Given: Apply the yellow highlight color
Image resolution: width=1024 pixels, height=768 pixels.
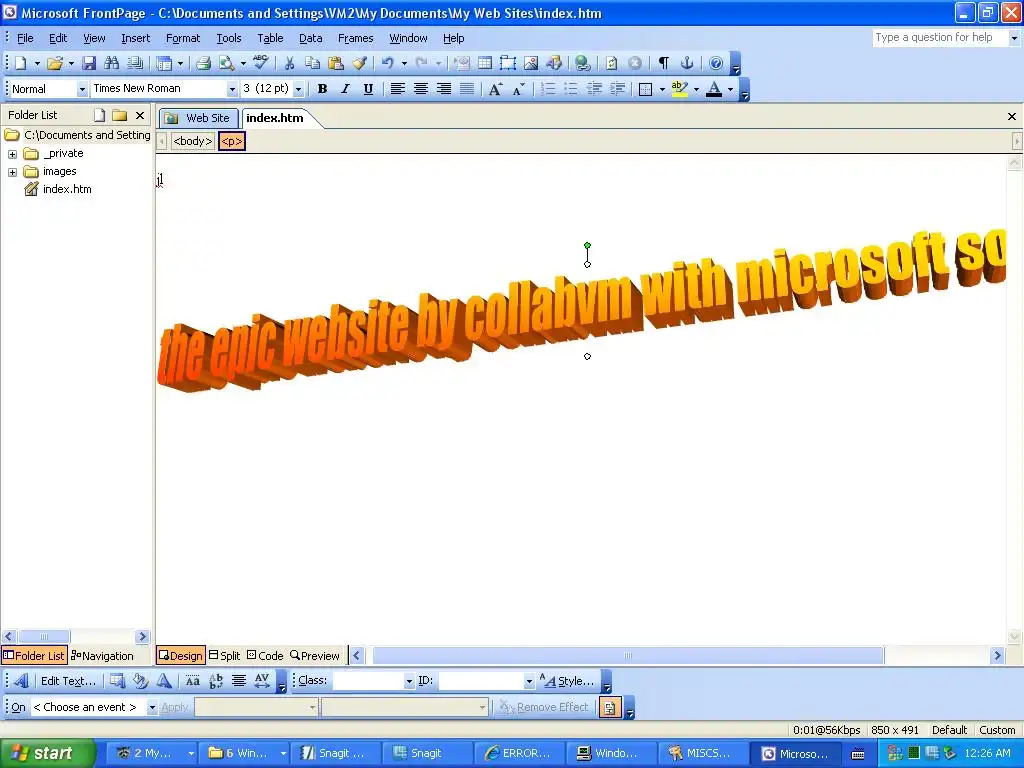Looking at the screenshot, I should tap(680, 89).
